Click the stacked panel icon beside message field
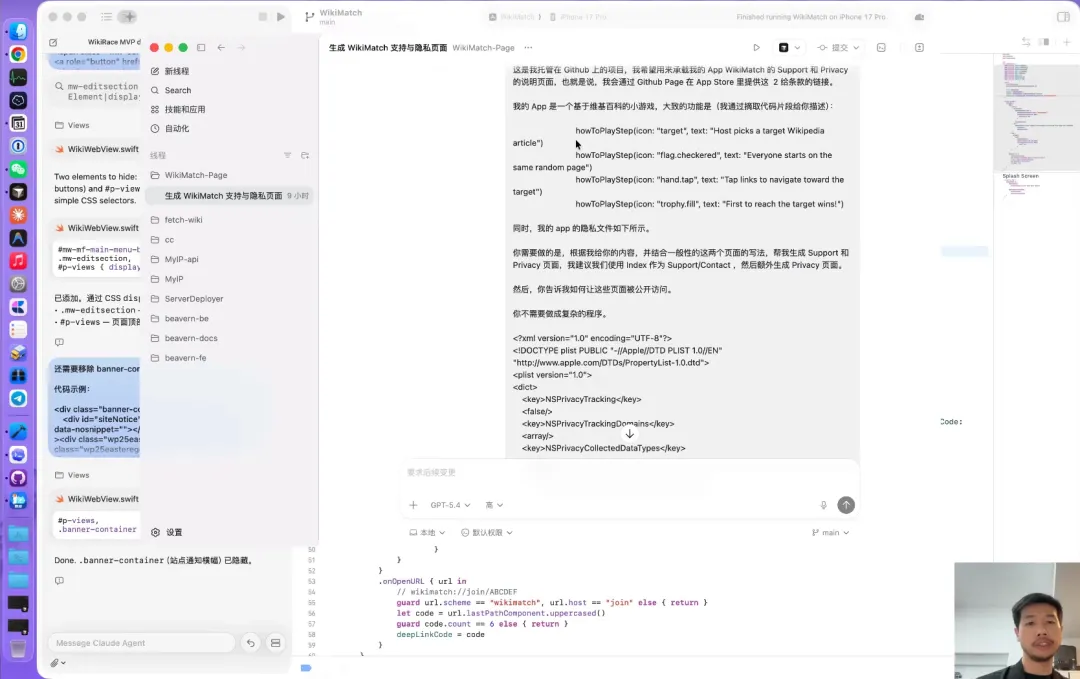 276,643
